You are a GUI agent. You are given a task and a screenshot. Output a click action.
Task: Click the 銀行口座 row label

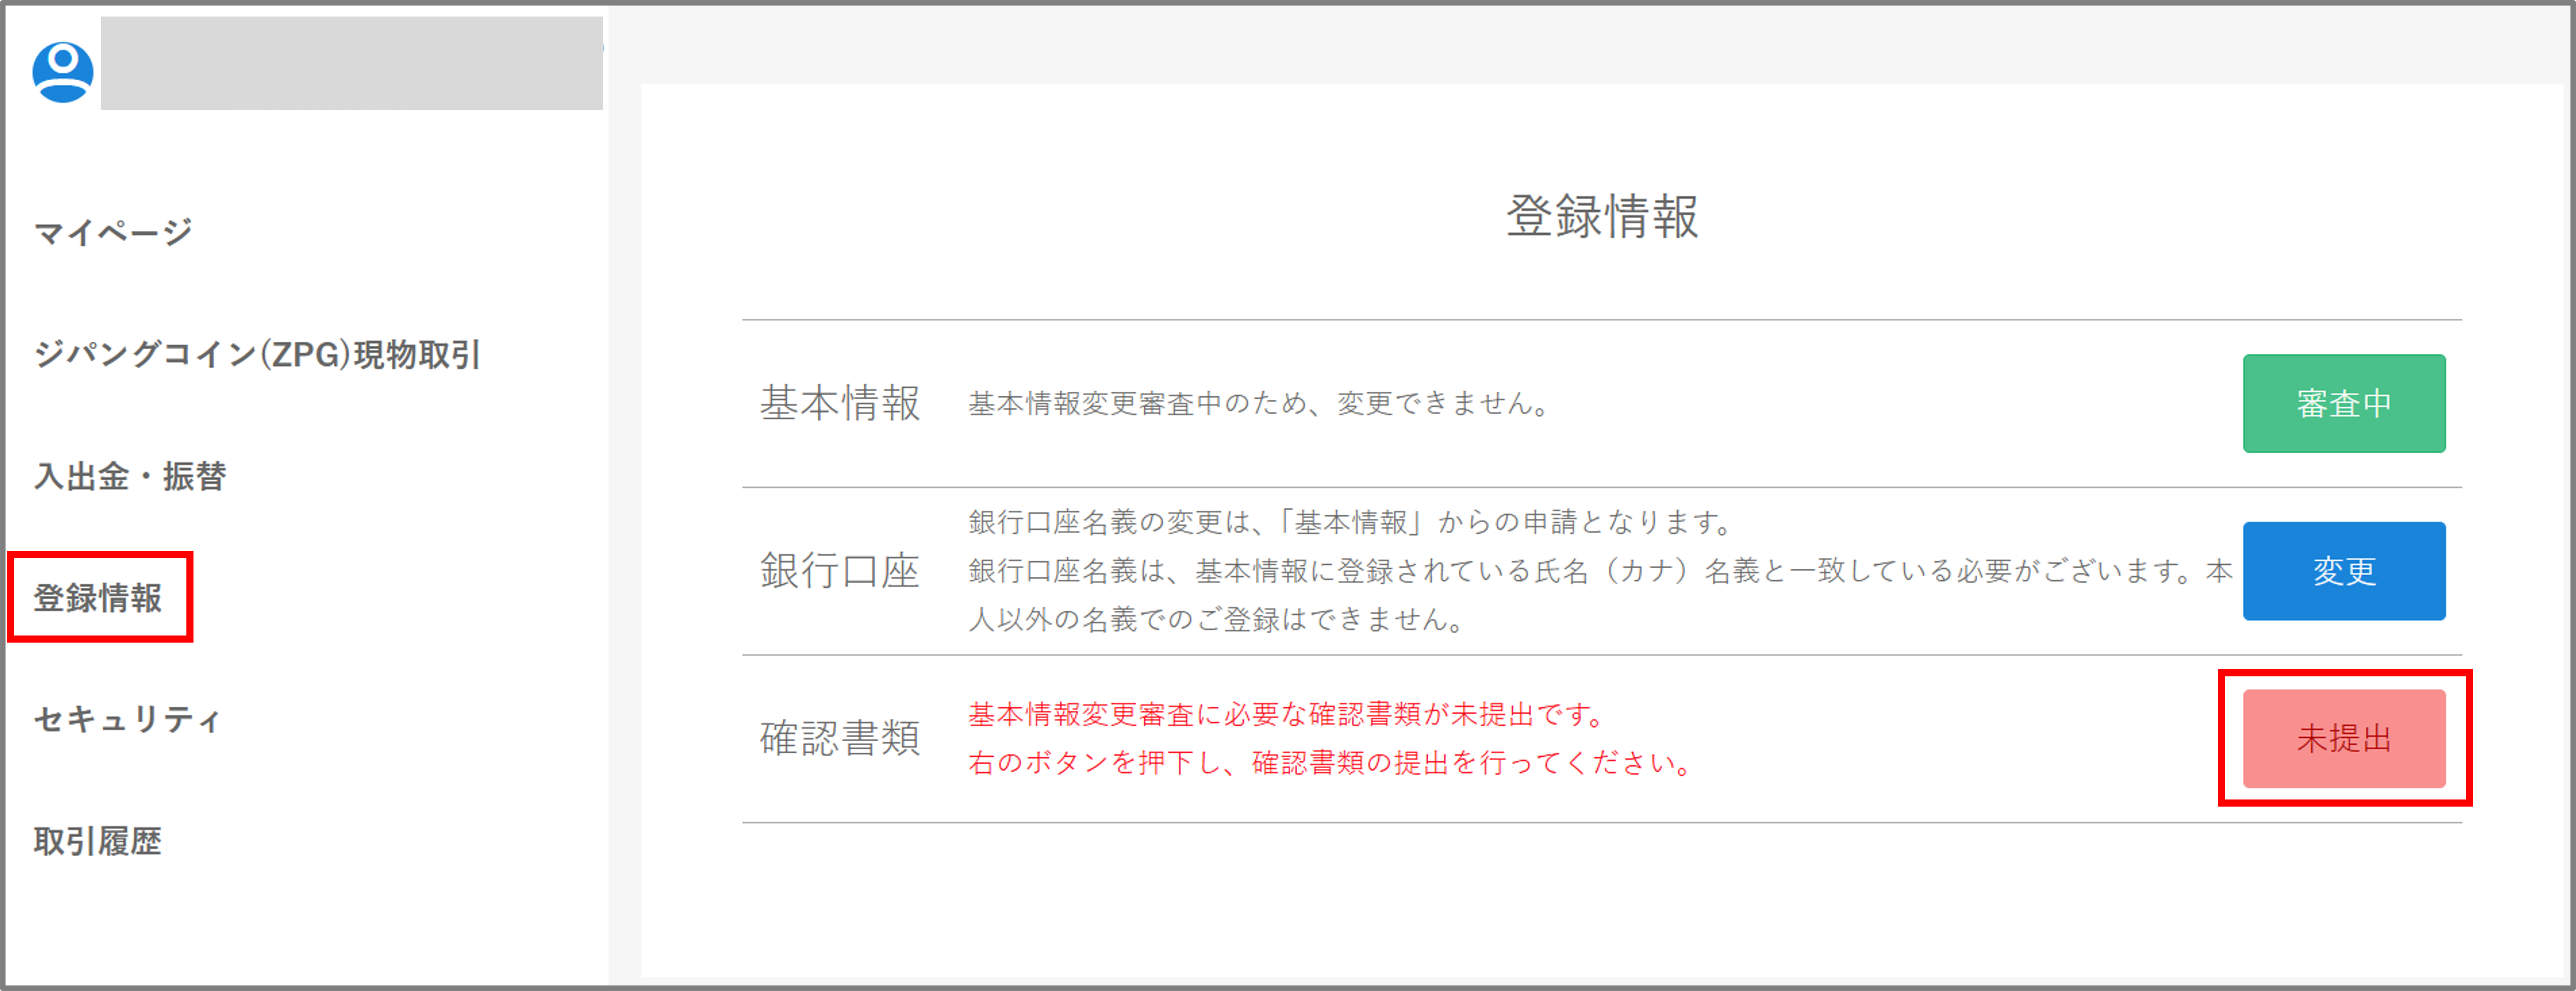pyautogui.click(x=840, y=571)
